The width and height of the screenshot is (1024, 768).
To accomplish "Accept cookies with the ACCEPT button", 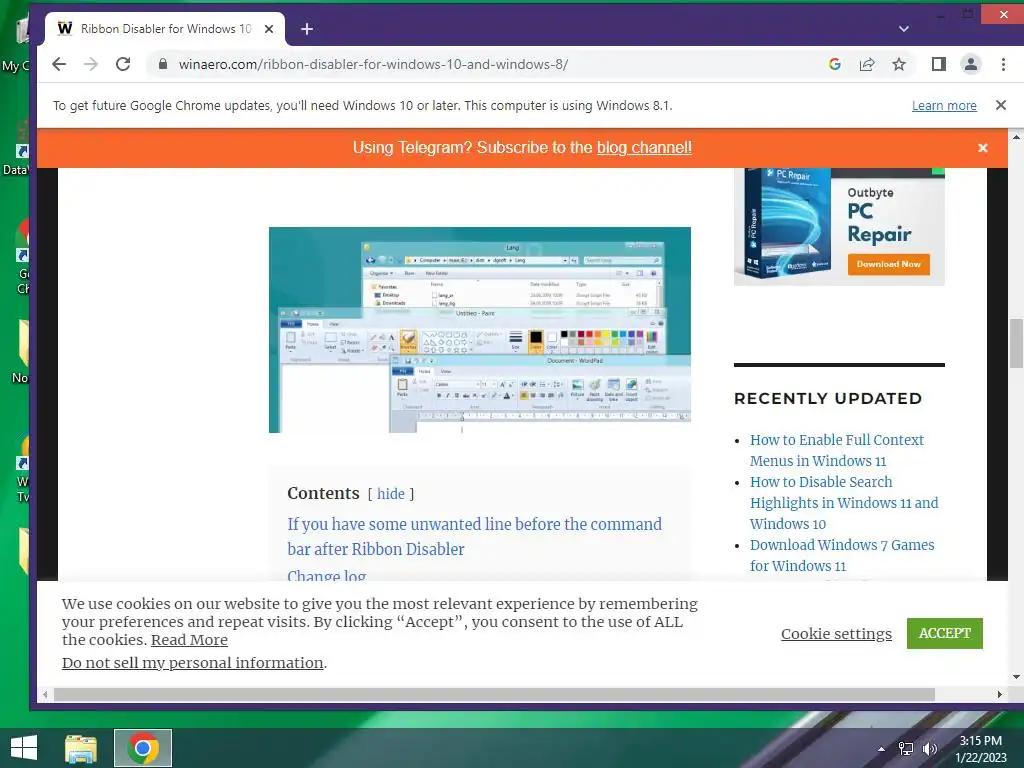I will click(944, 633).
